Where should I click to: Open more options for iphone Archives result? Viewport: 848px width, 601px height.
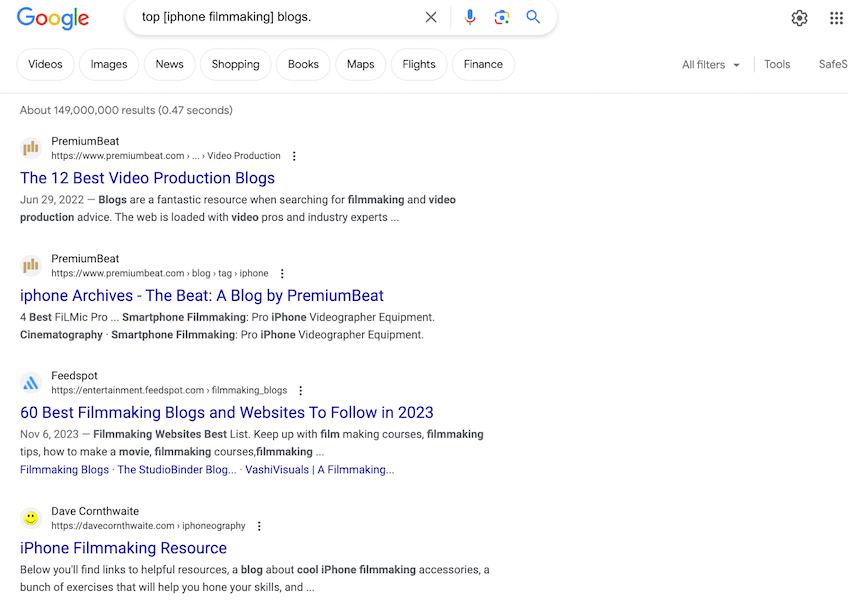[x=282, y=274]
